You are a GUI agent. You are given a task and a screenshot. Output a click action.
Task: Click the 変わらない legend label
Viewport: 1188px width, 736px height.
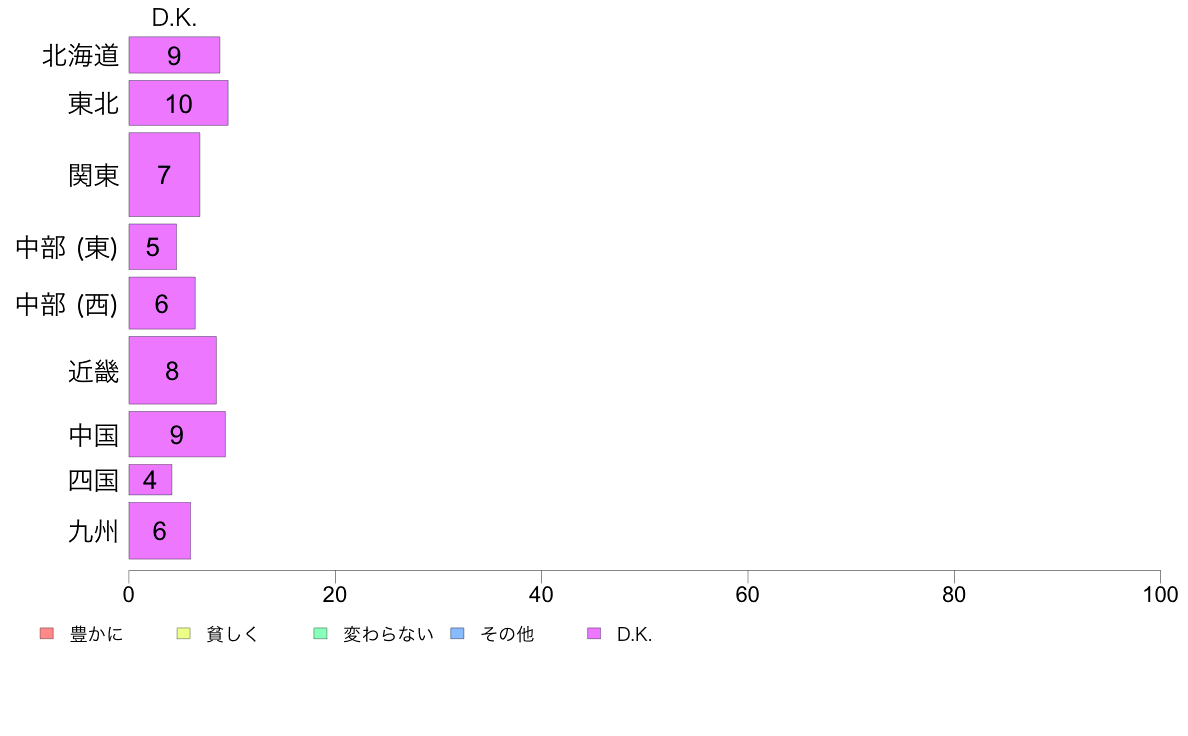[x=388, y=634]
